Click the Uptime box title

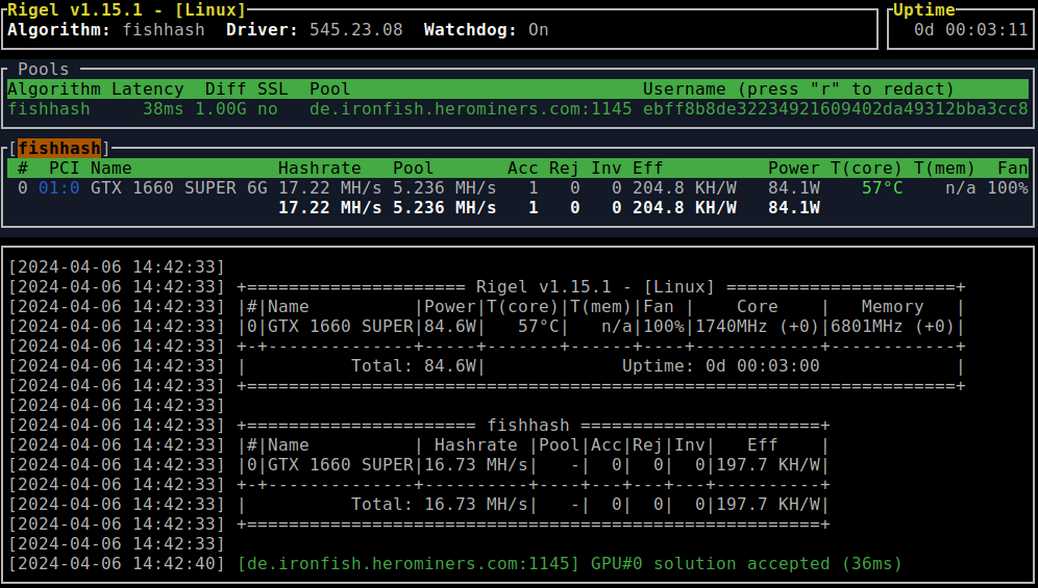[x=924, y=10]
